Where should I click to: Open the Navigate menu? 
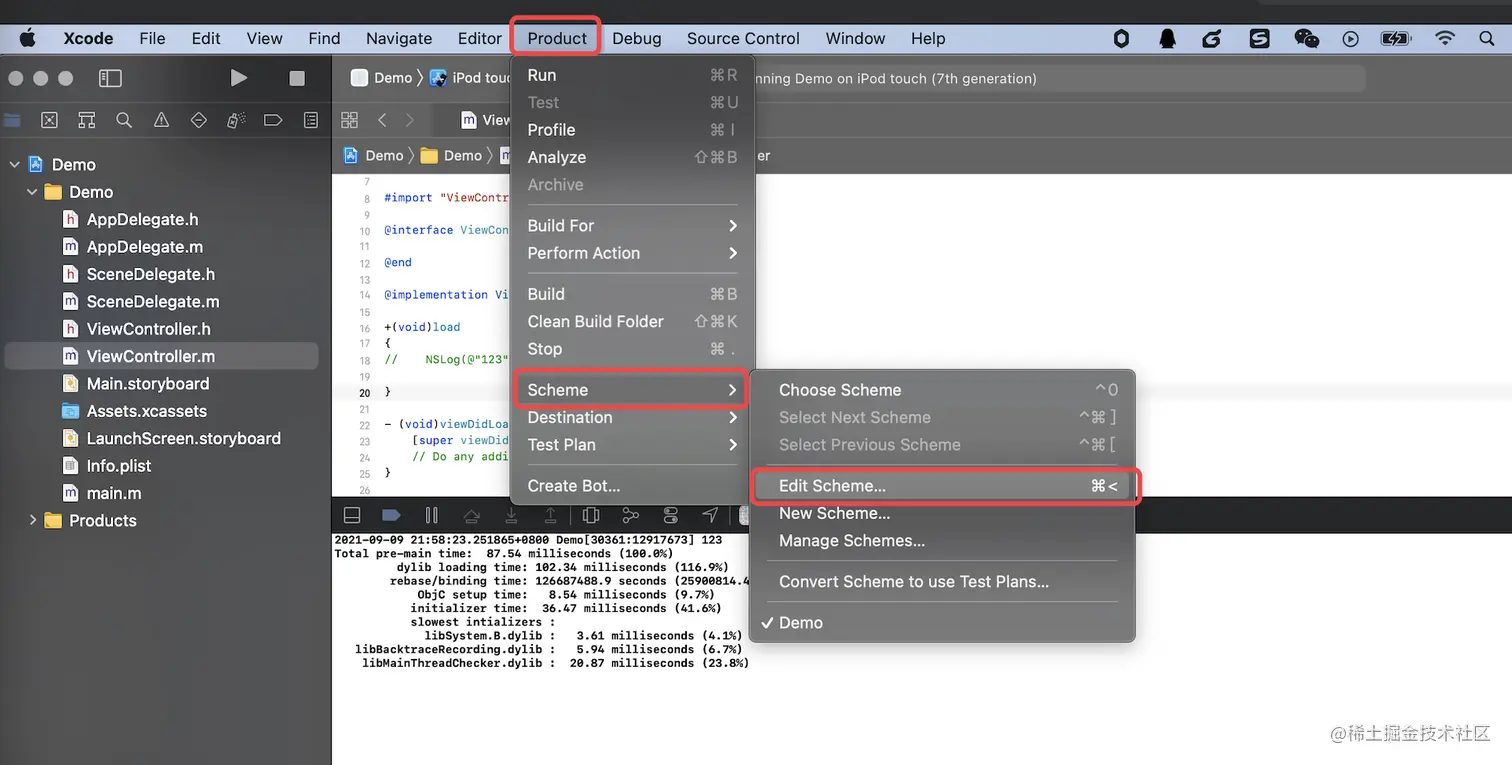pos(399,38)
